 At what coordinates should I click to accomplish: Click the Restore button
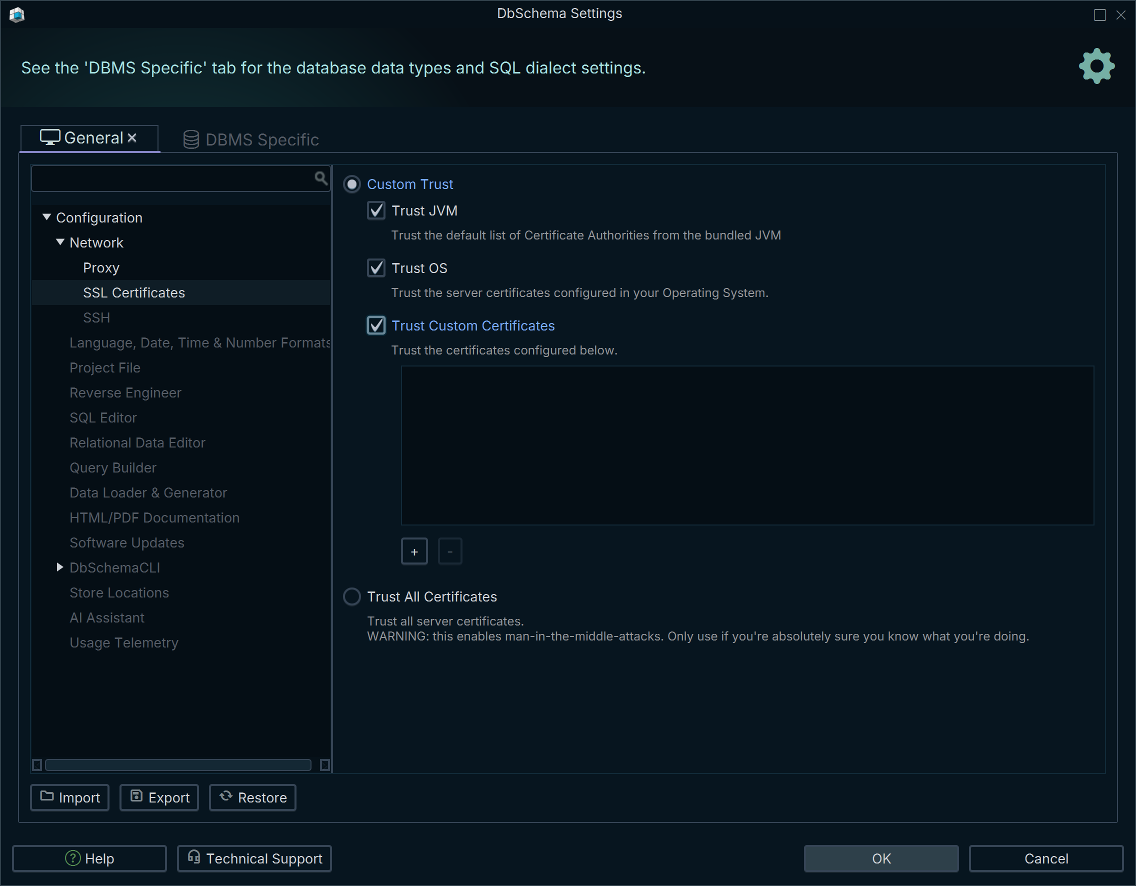(x=253, y=798)
